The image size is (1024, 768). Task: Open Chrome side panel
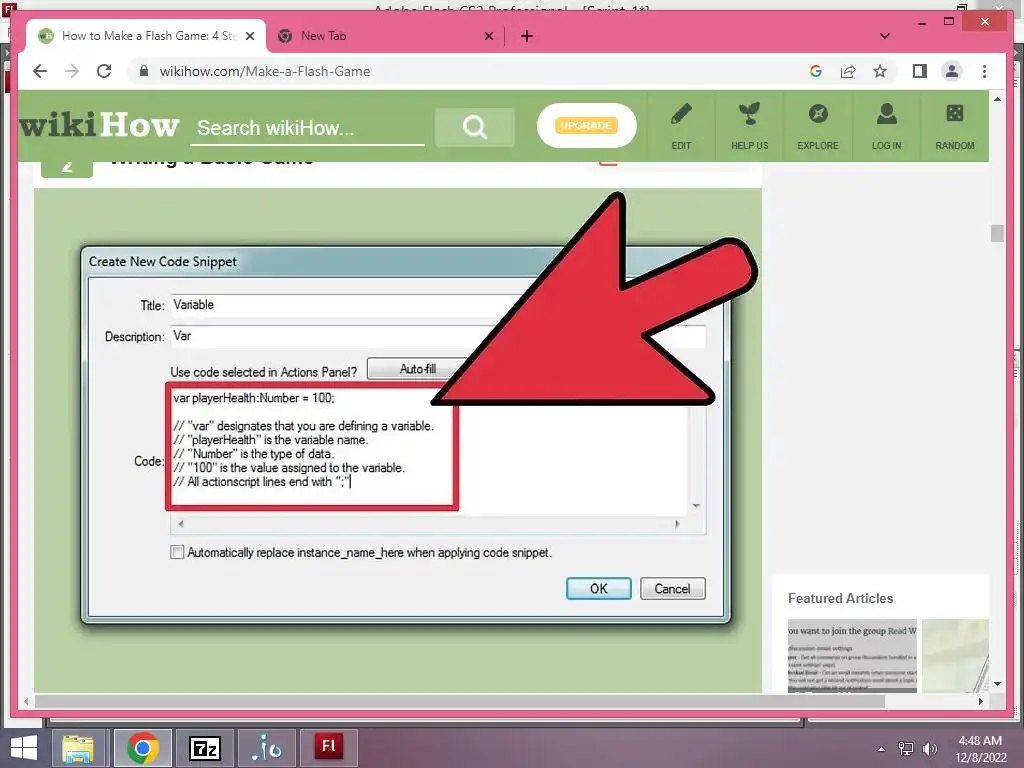pyautogui.click(x=920, y=71)
